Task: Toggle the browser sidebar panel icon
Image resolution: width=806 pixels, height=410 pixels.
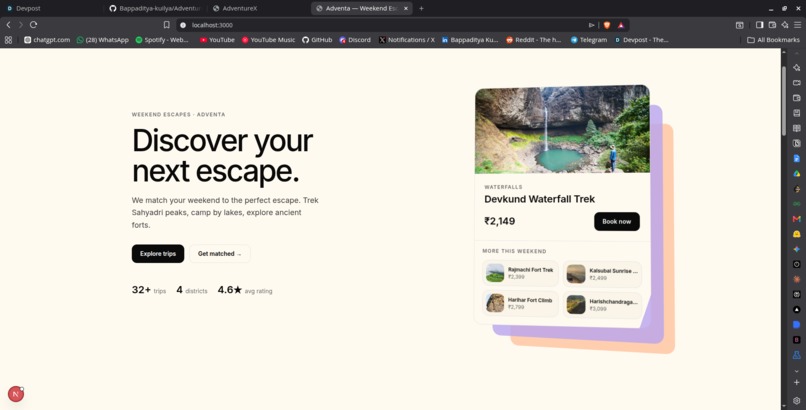Action: point(759,25)
